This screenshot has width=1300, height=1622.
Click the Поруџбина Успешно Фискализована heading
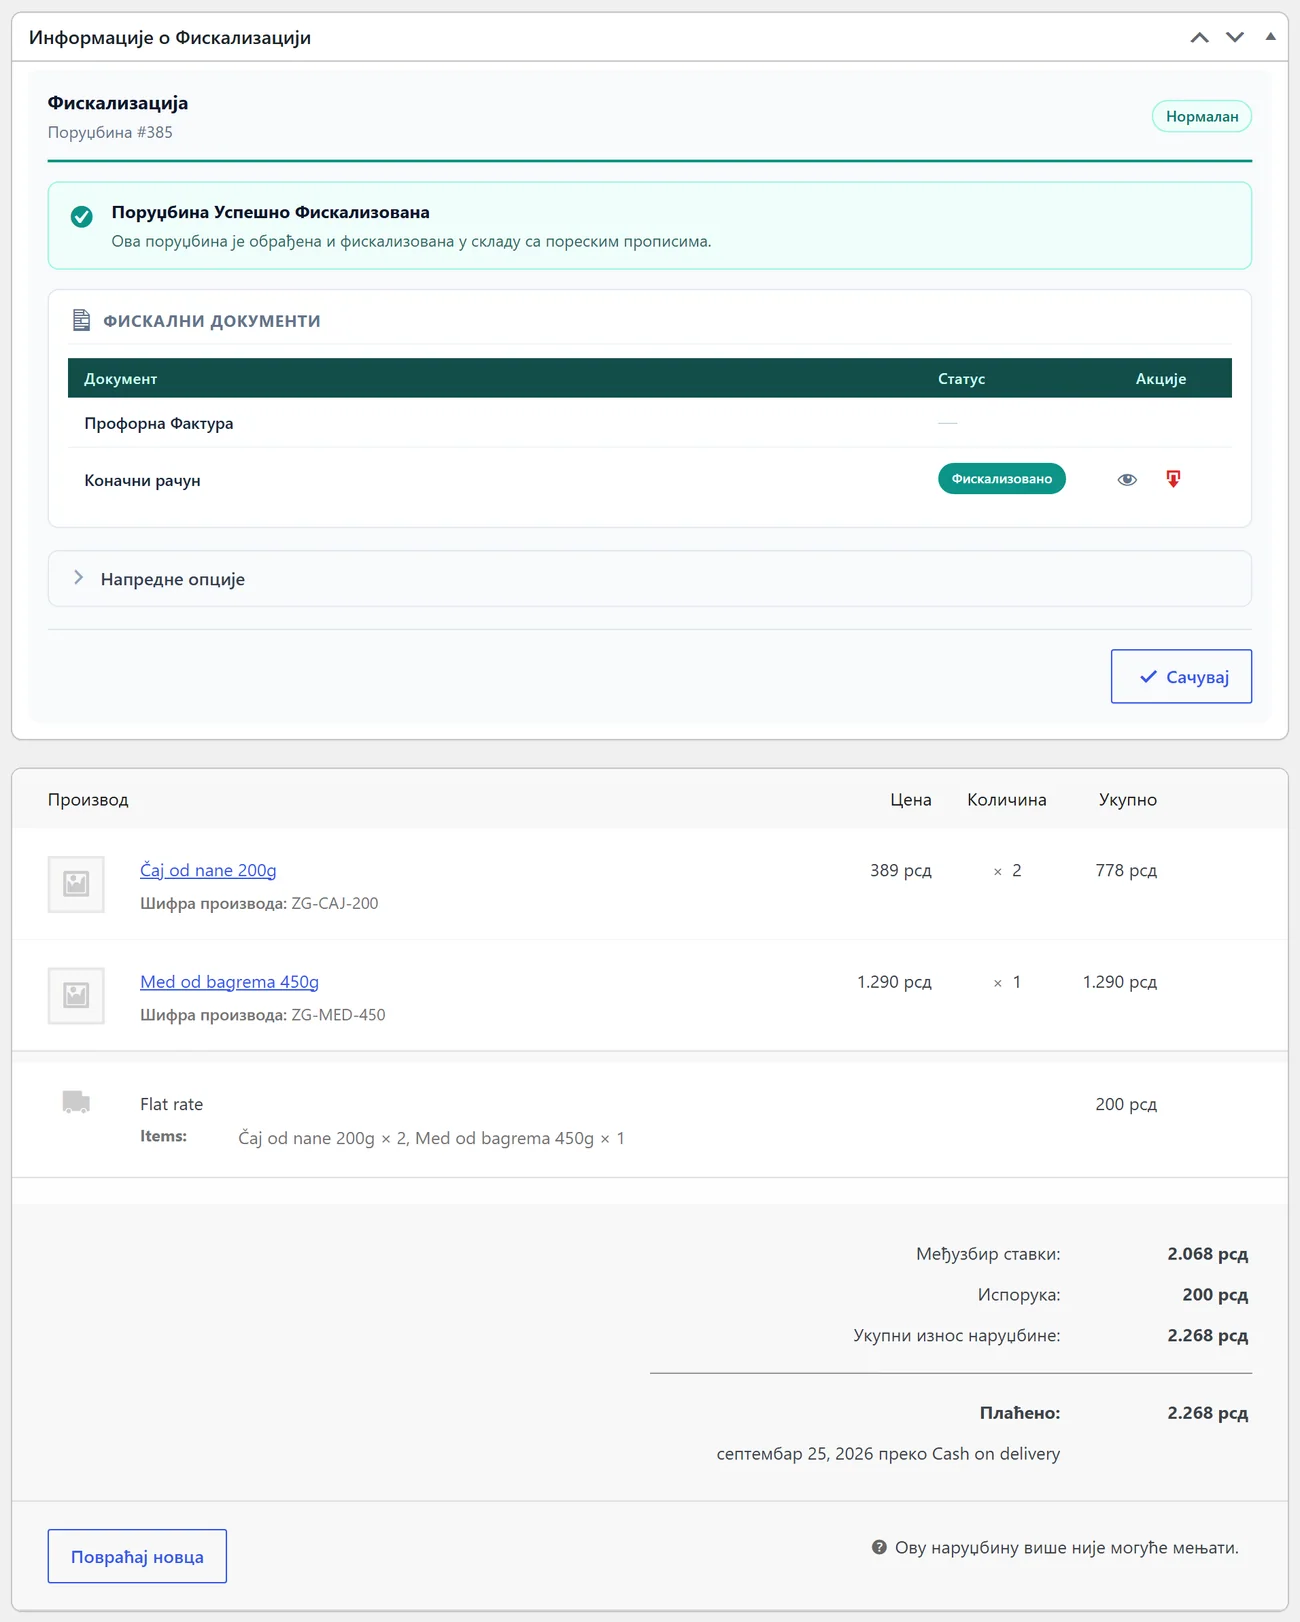pos(270,212)
